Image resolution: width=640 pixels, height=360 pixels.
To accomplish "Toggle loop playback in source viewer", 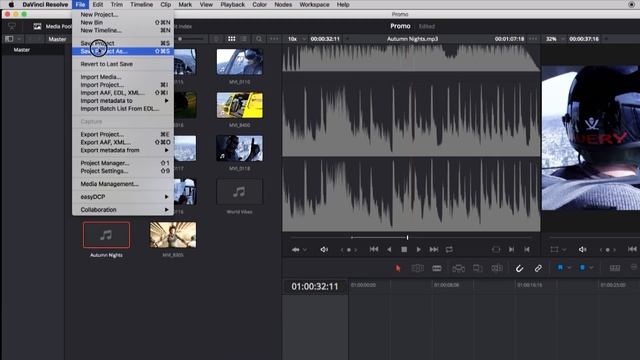I will 449,249.
